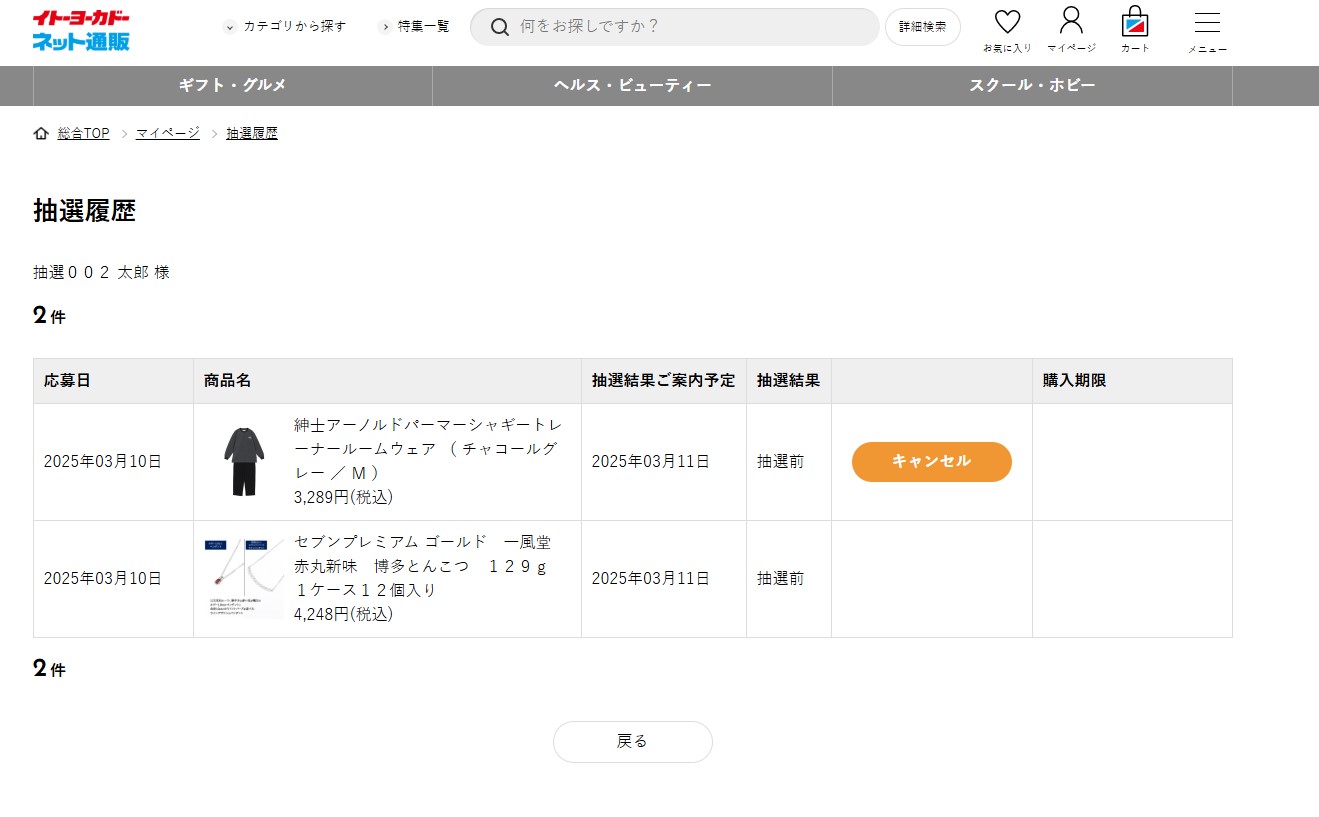
Task: Click the 戻る button
Action: point(632,742)
